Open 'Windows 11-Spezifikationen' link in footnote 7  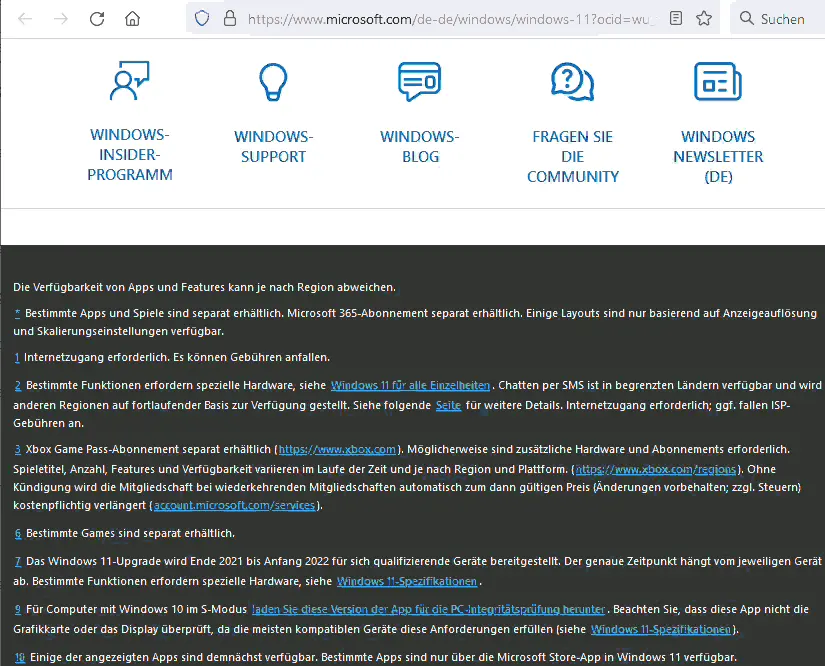tap(408, 582)
